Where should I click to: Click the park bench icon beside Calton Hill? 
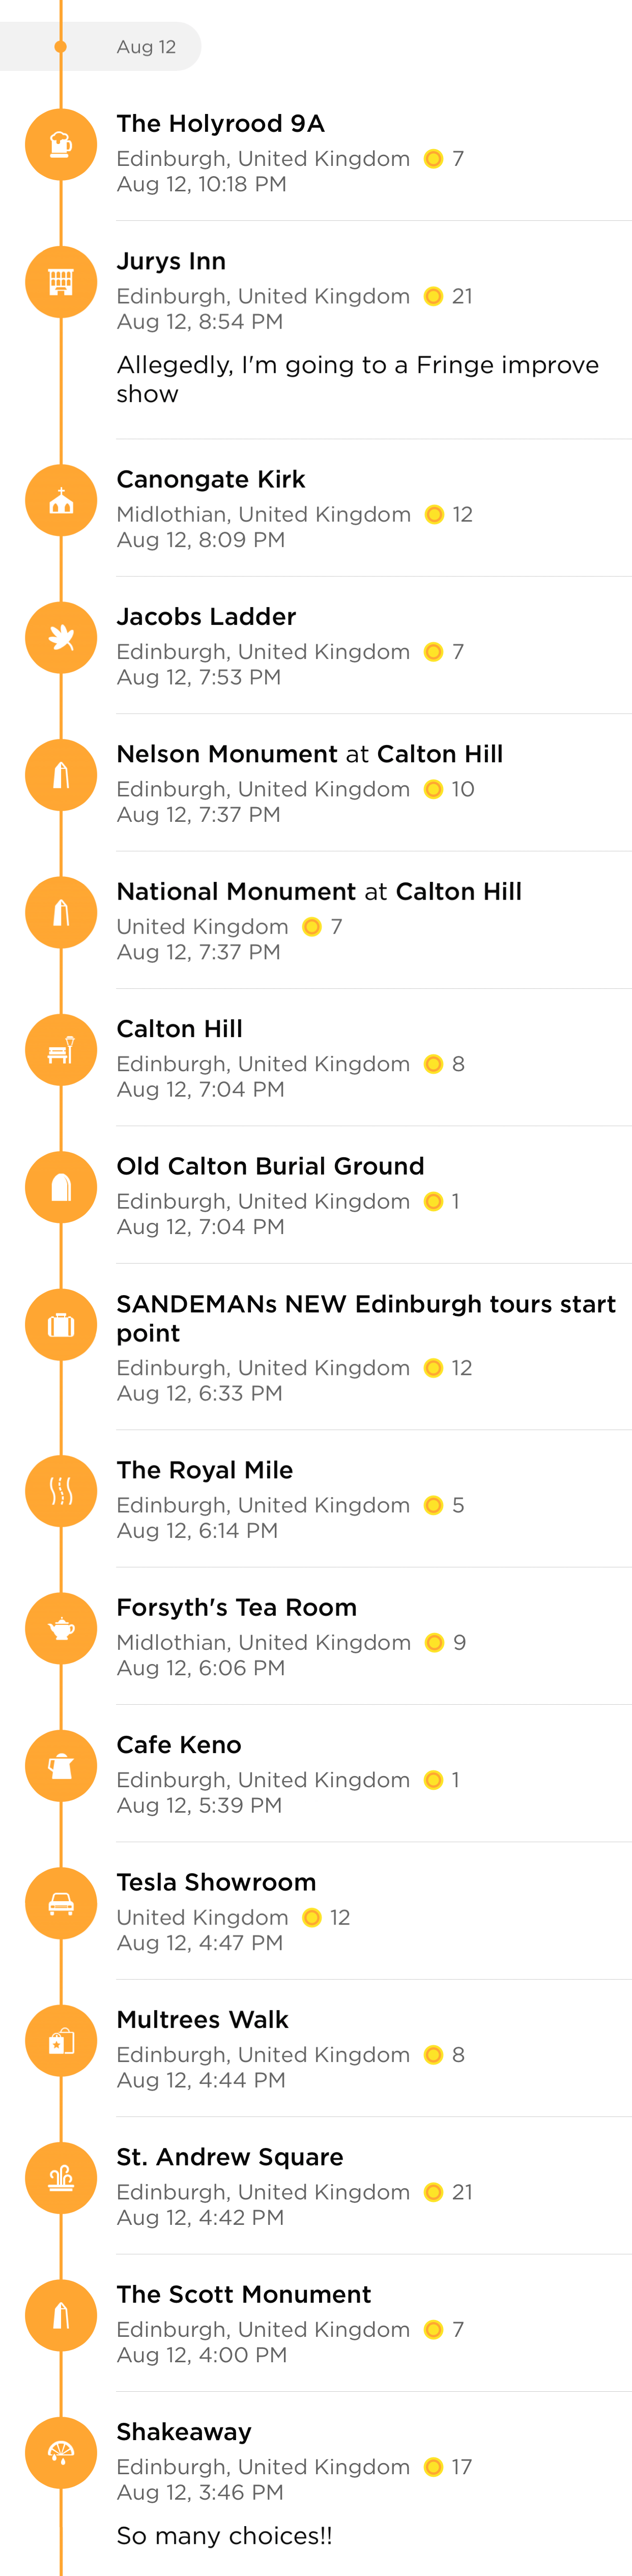[x=61, y=1050]
